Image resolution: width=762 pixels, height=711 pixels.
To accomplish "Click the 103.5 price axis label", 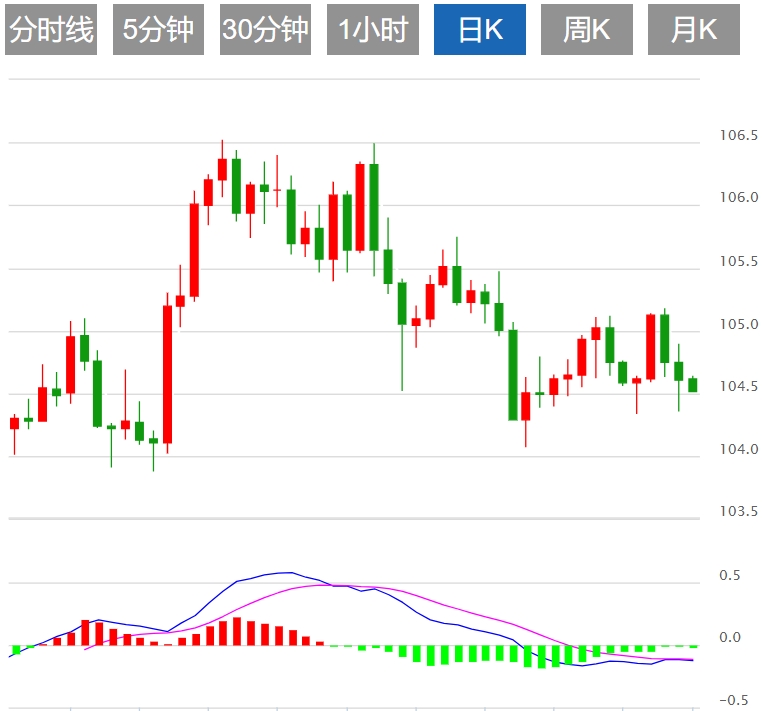I will click(738, 511).
